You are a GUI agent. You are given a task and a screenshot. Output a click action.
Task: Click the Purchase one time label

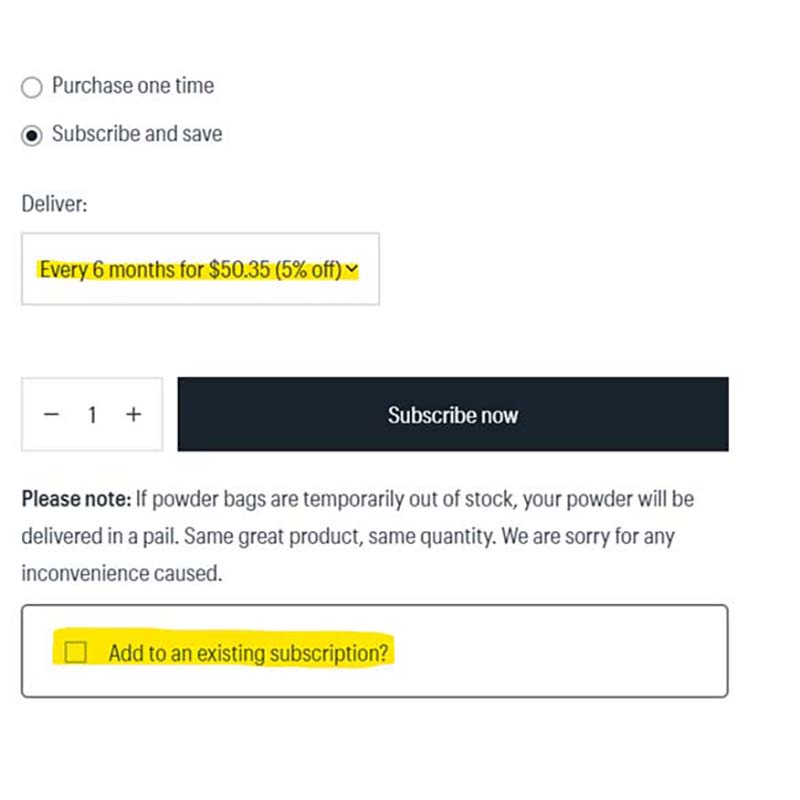click(133, 86)
